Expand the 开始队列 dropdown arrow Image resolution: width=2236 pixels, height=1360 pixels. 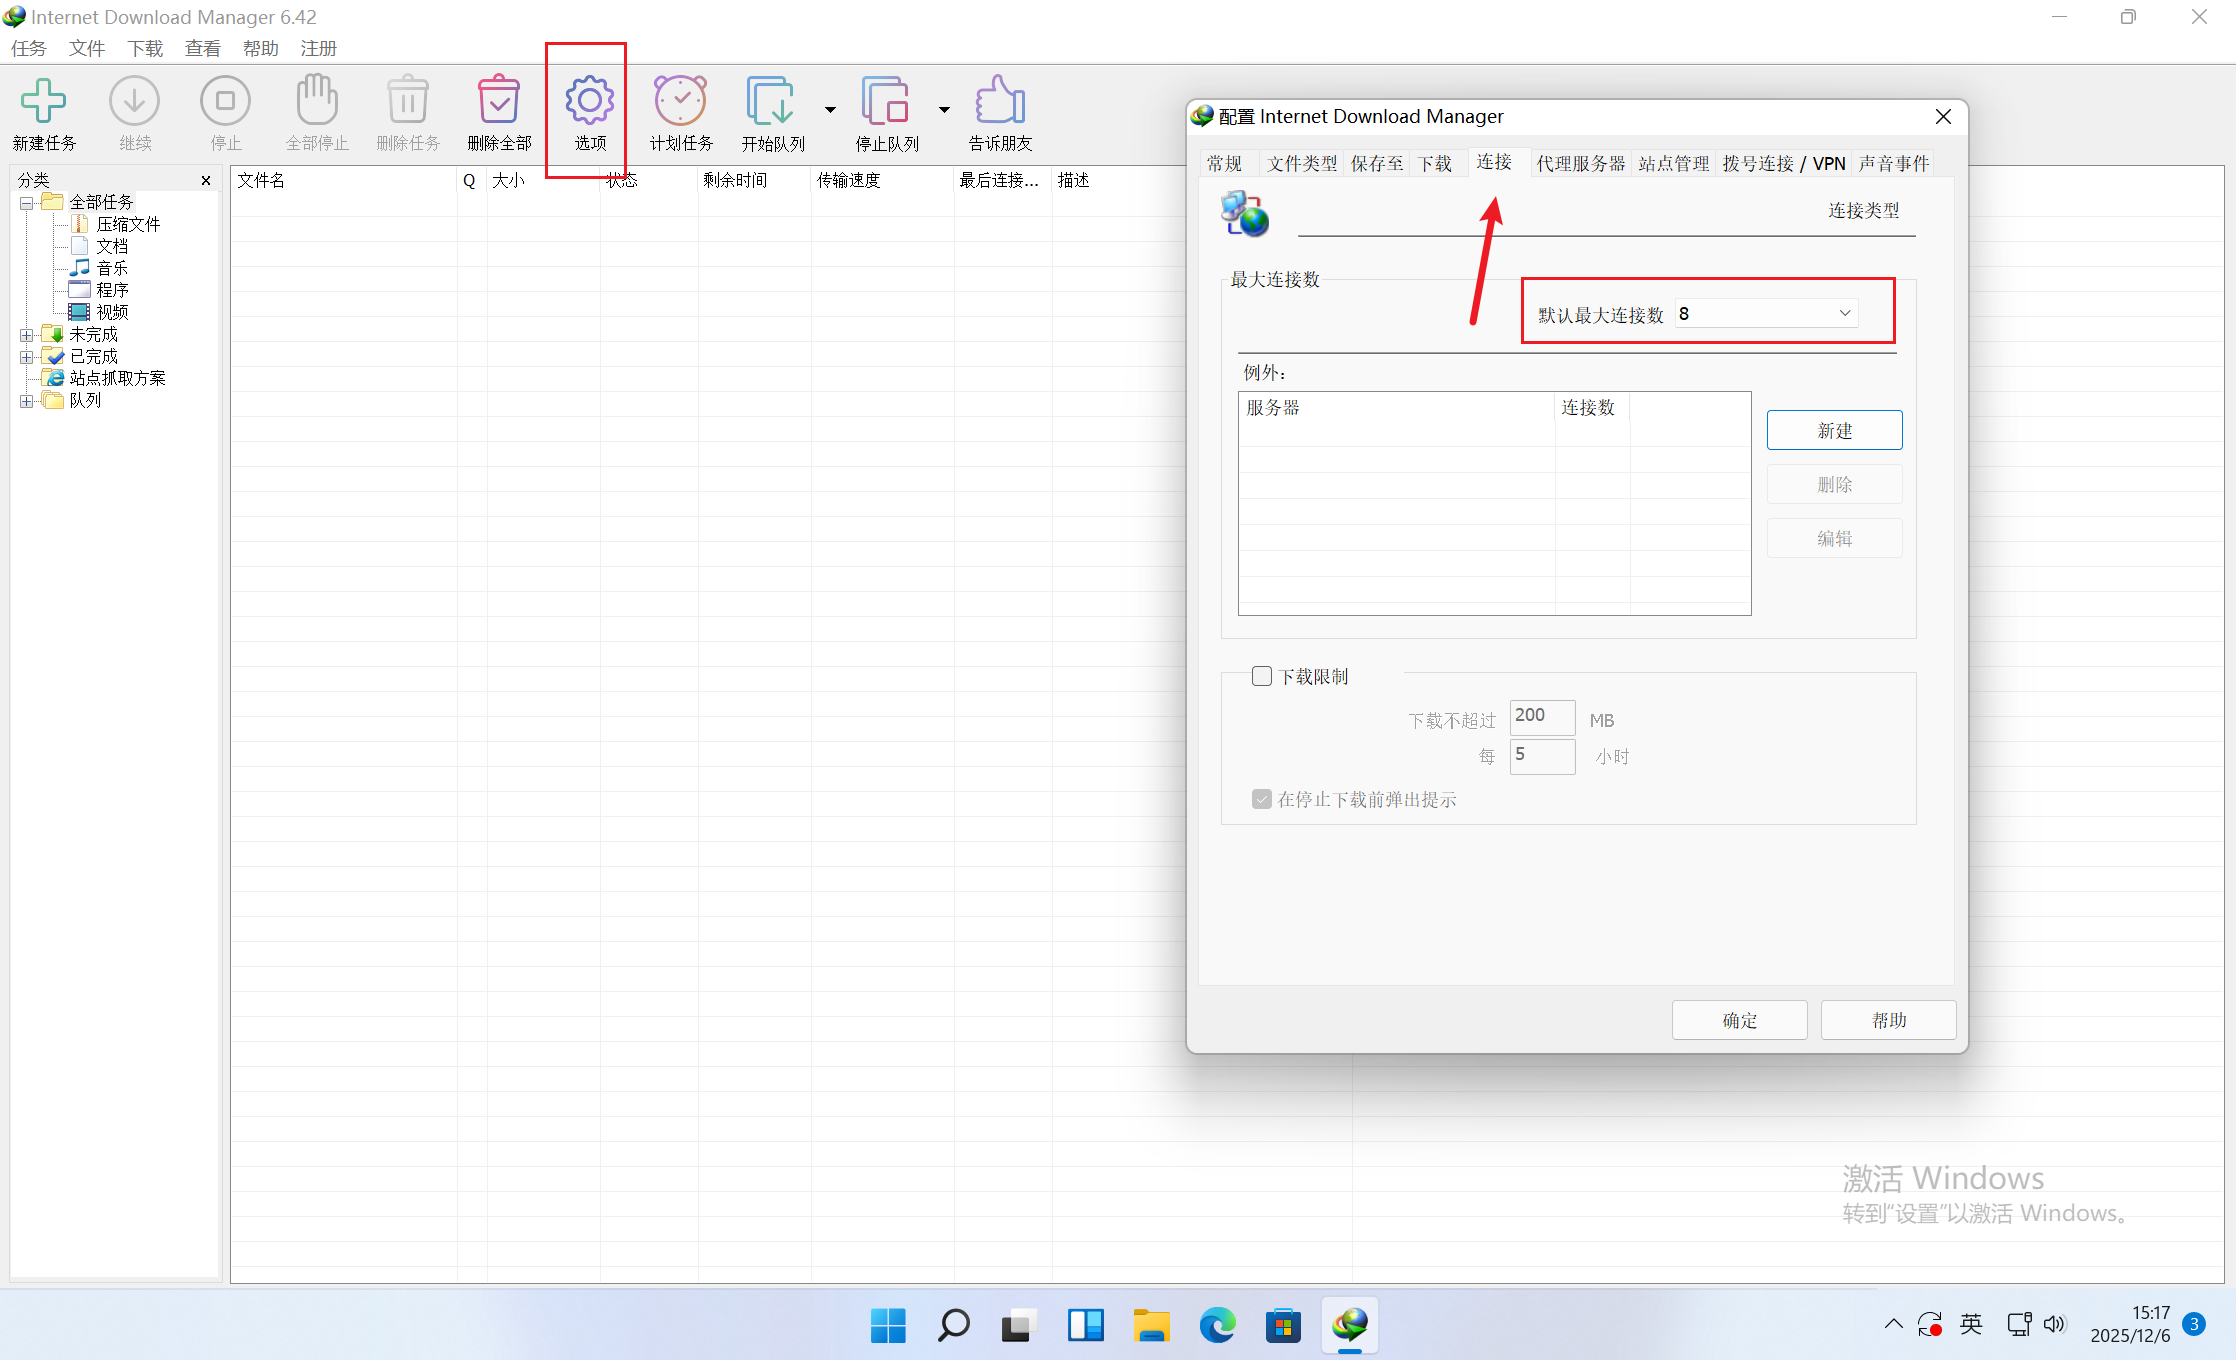pyautogui.click(x=830, y=110)
